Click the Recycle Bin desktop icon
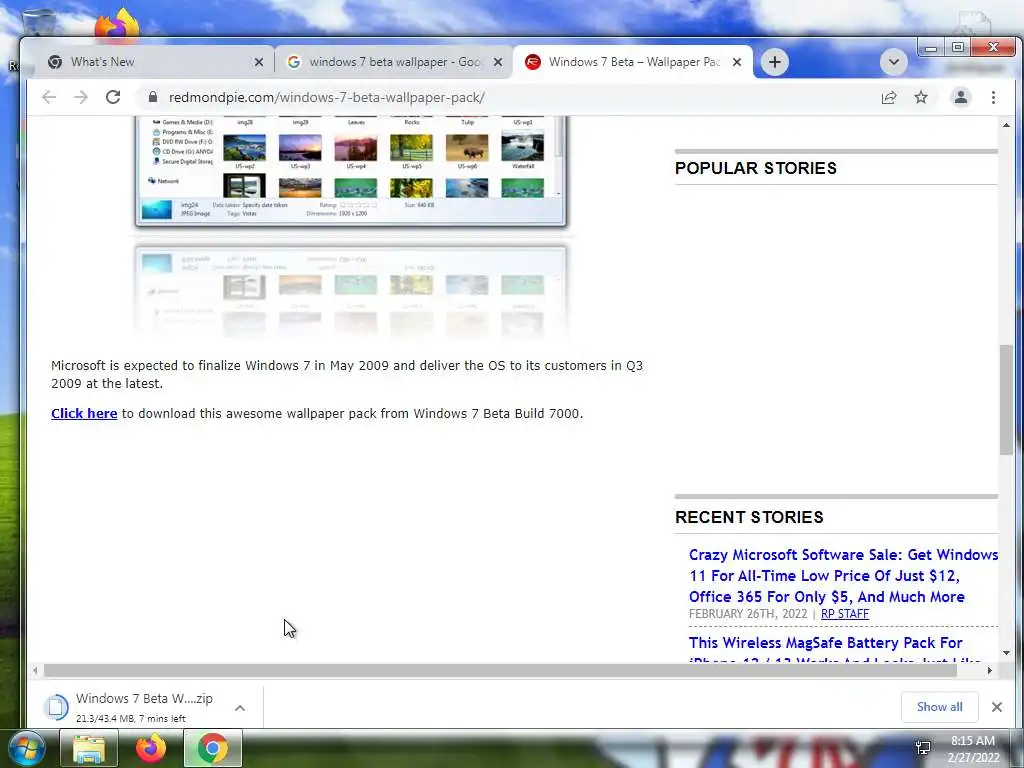Screen dimensions: 1024x768 (39, 24)
